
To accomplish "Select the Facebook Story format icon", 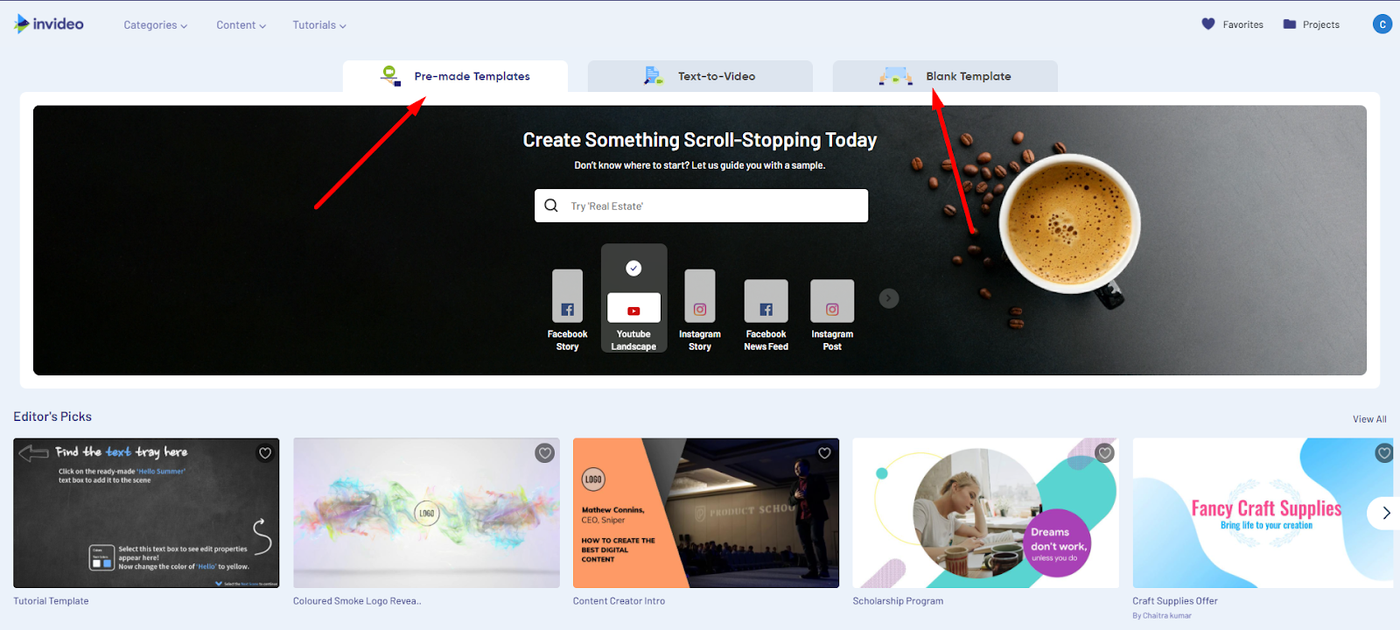I will coord(567,297).
